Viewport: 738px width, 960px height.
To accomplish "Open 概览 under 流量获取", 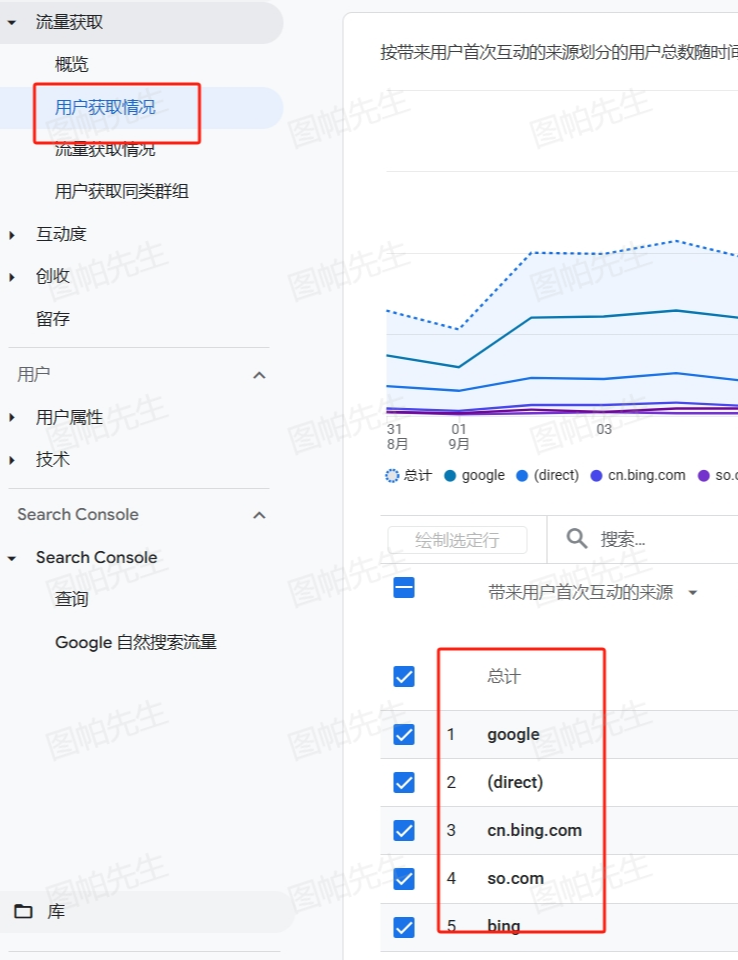I will [72, 64].
